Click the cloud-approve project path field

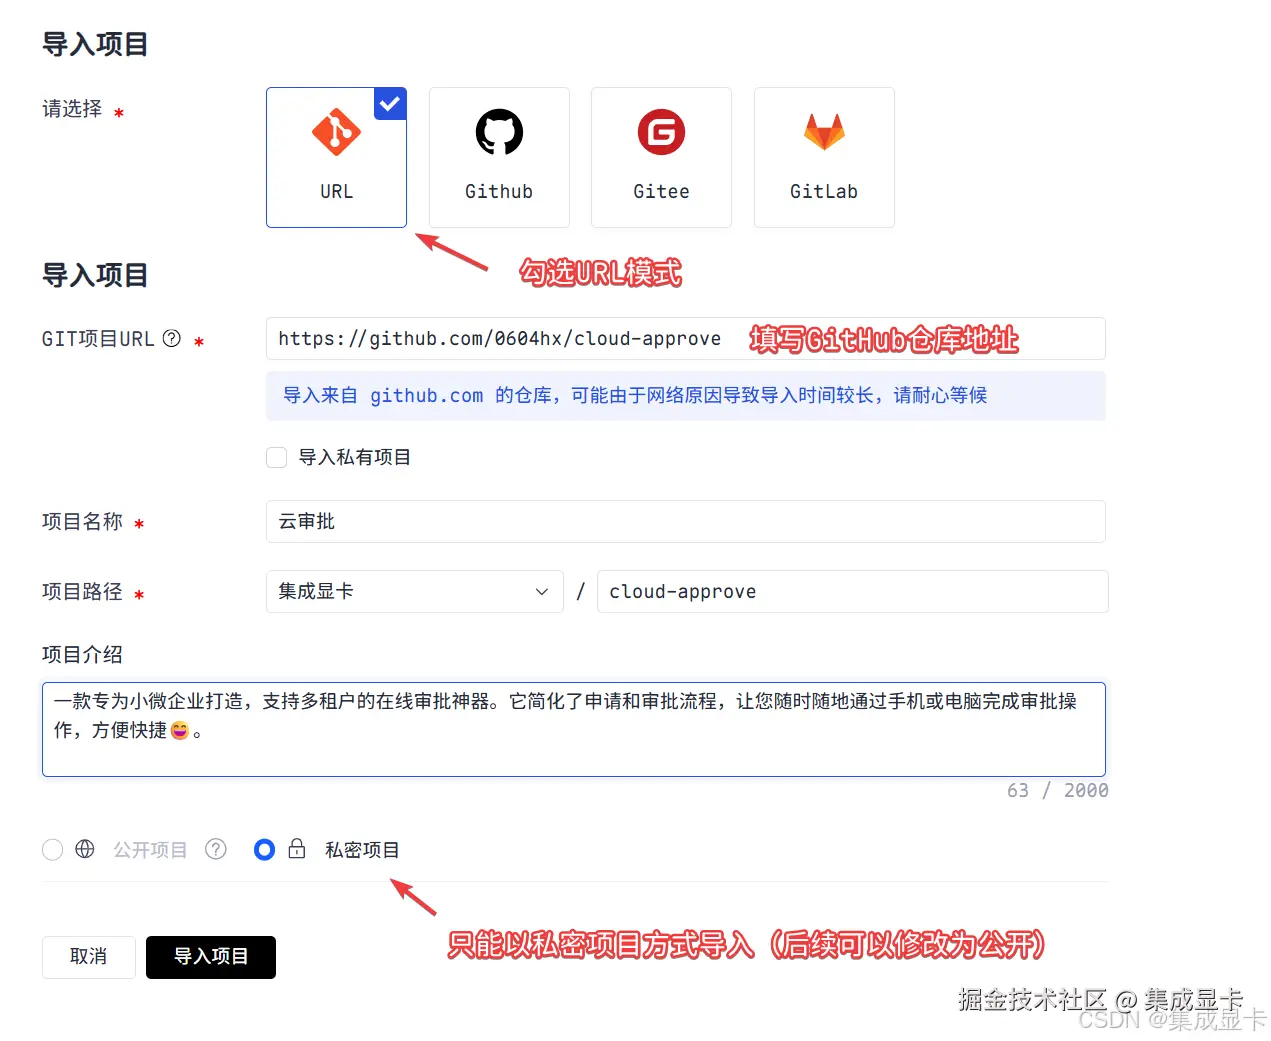click(x=852, y=591)
